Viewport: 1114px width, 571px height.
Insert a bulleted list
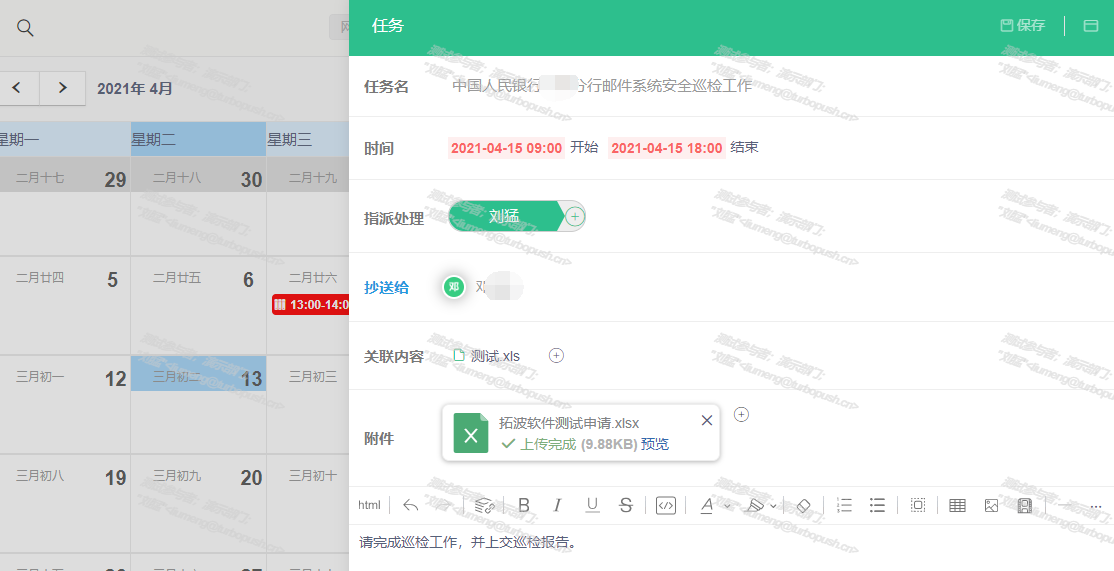coord(877,505)
